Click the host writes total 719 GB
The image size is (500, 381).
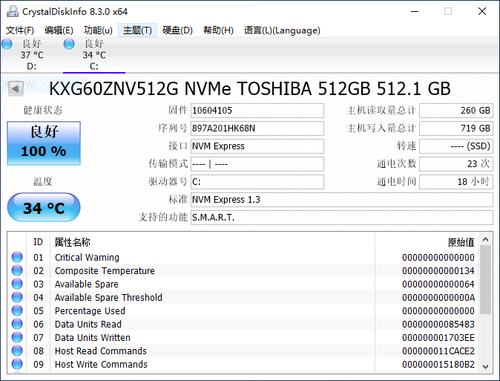coord(456,128)
